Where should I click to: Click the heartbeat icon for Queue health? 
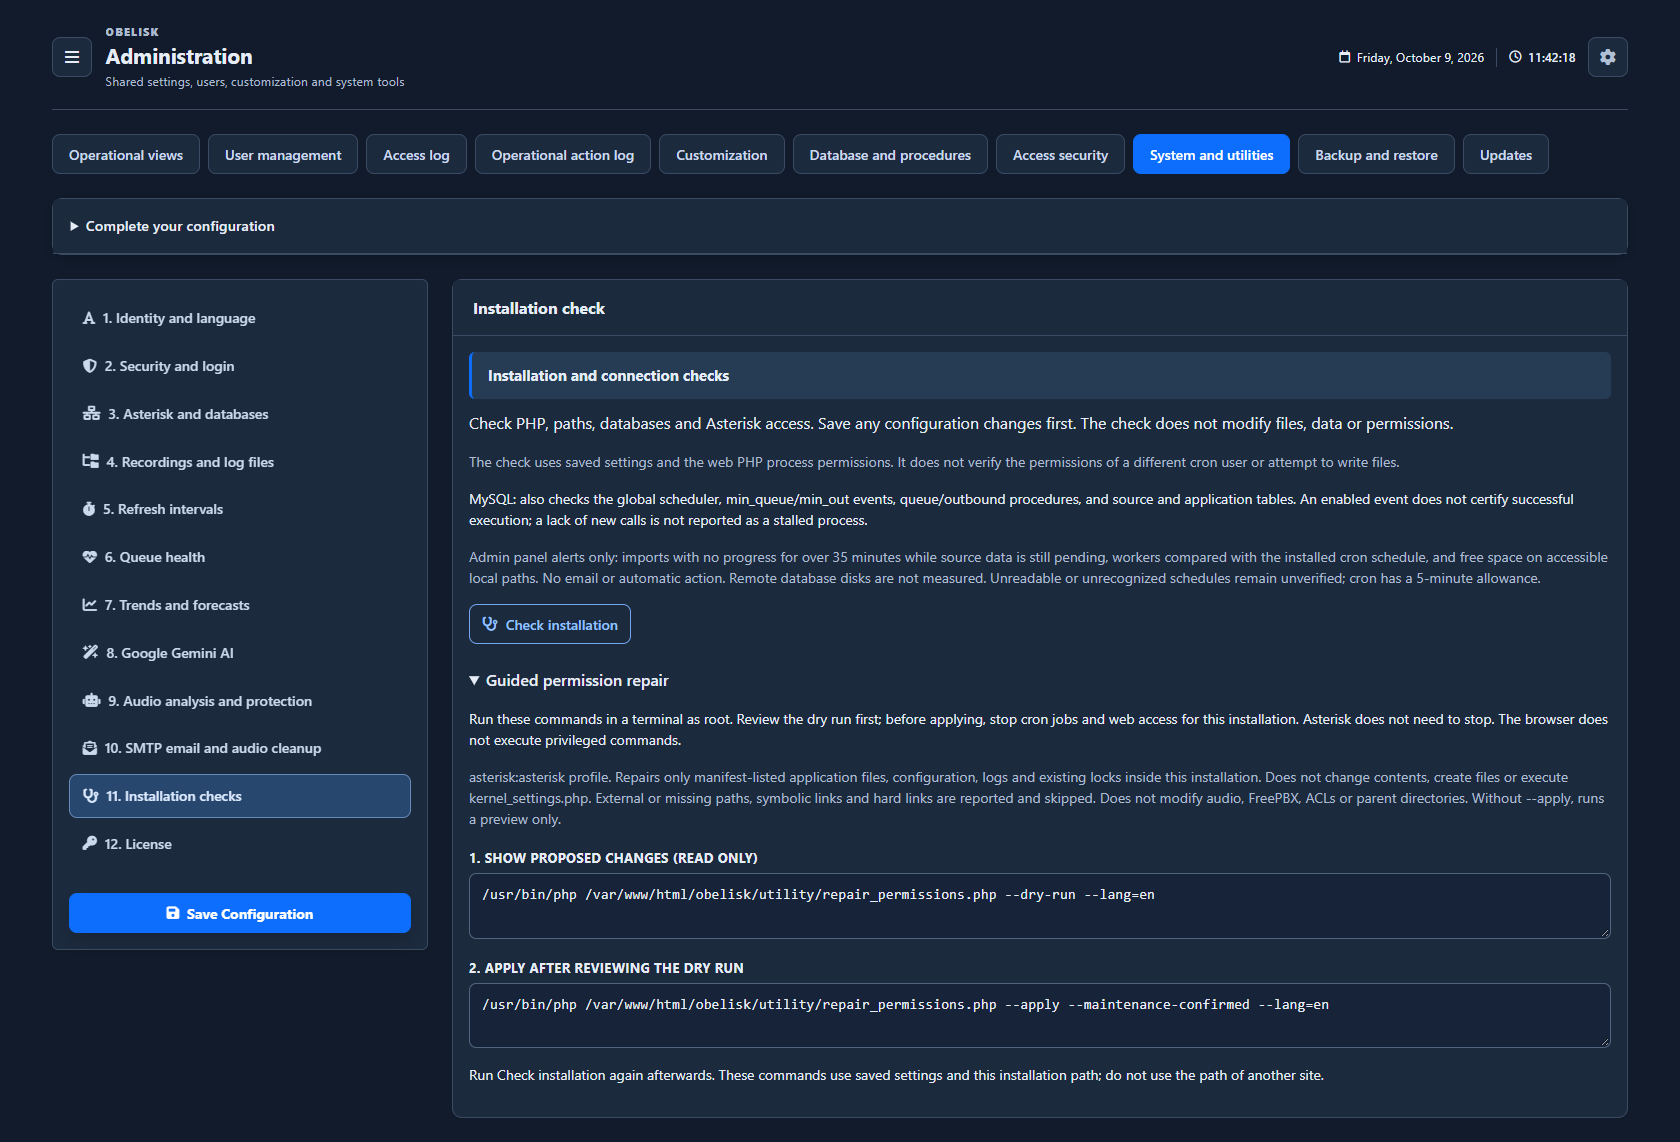[x=90, y=557]
